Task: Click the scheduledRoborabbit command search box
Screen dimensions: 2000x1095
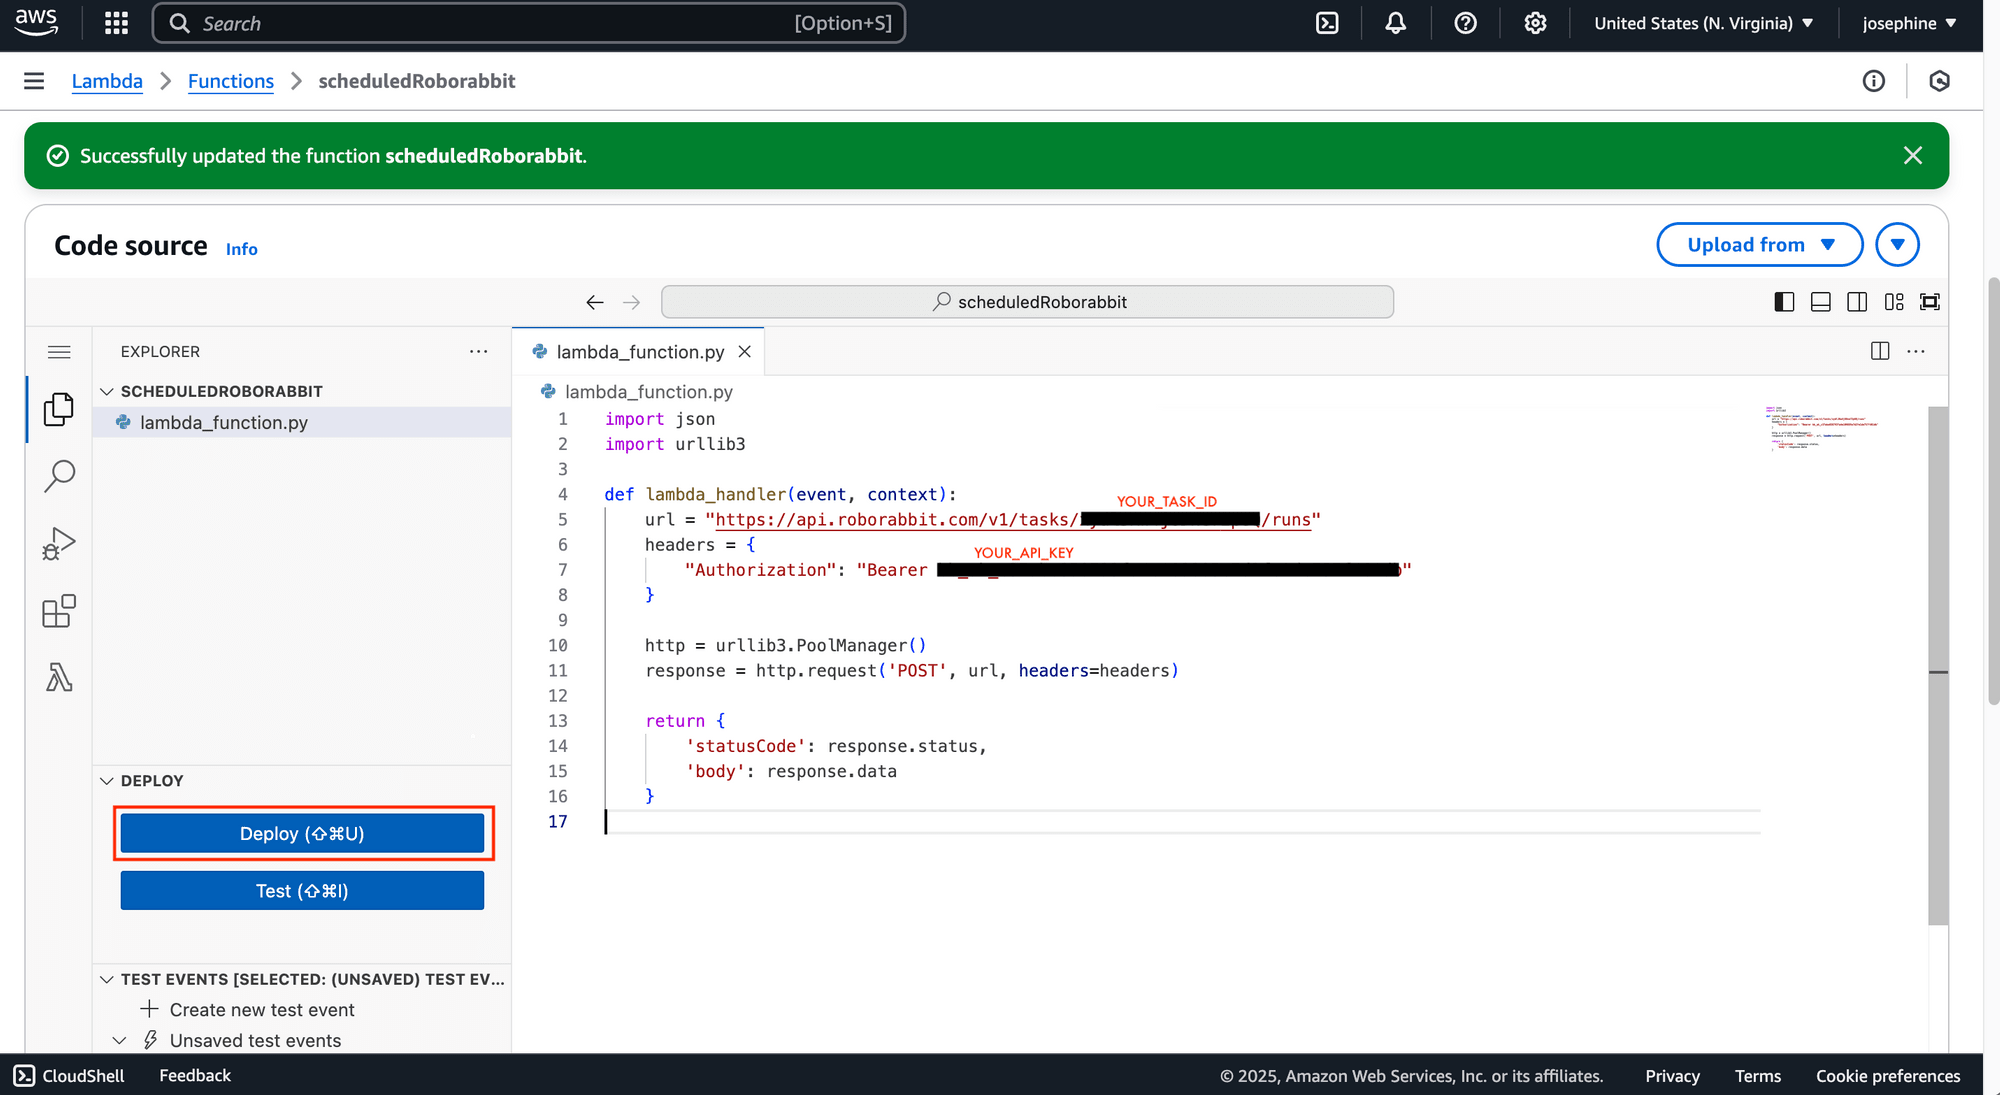Action: (x=1027, y=302)
